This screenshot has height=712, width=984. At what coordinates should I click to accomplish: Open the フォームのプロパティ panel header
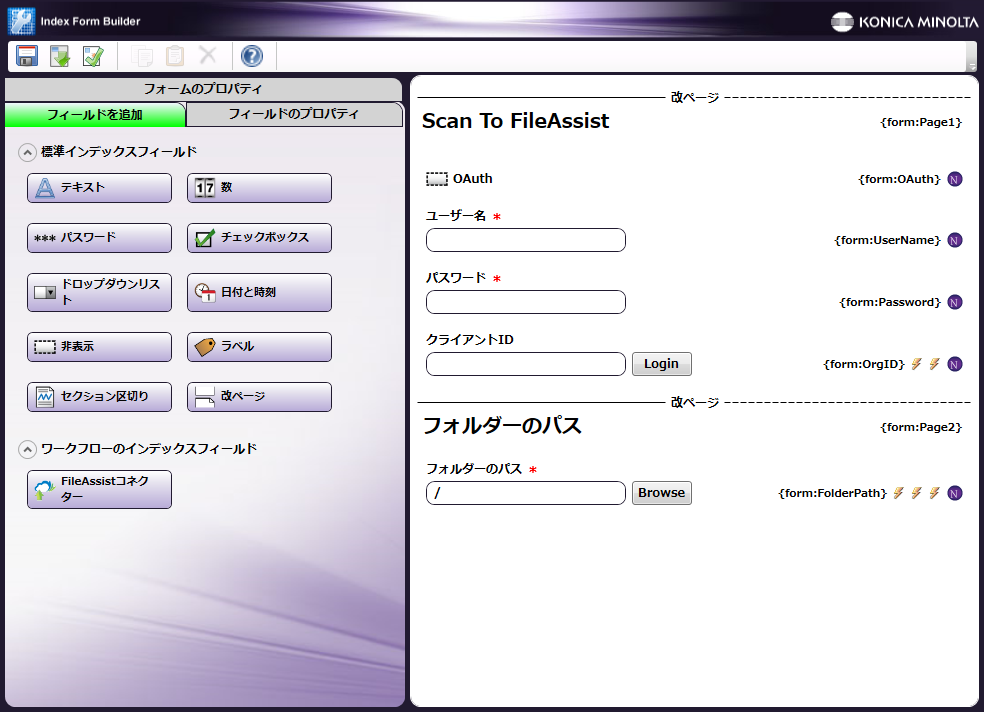pyautogui.click(x=203, y=89)
